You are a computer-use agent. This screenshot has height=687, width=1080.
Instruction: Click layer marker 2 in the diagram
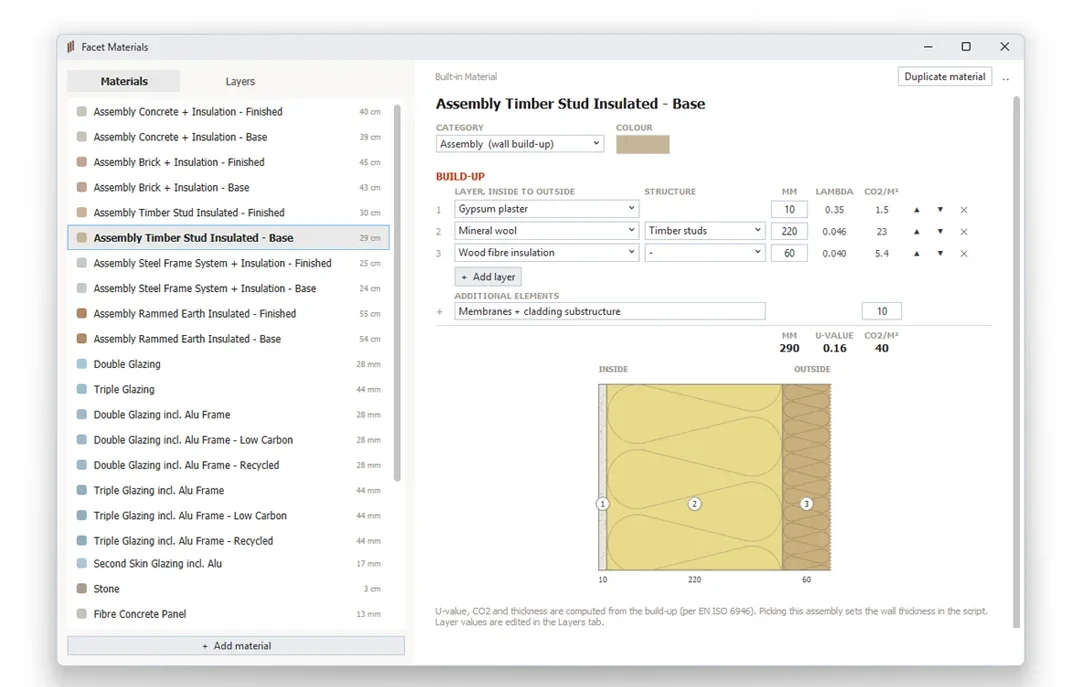[x=694, y=504]
